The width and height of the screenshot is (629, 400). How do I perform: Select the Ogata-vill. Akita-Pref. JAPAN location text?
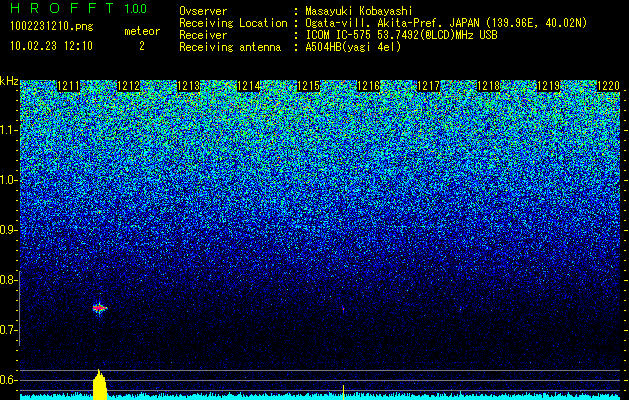point(446,23)
